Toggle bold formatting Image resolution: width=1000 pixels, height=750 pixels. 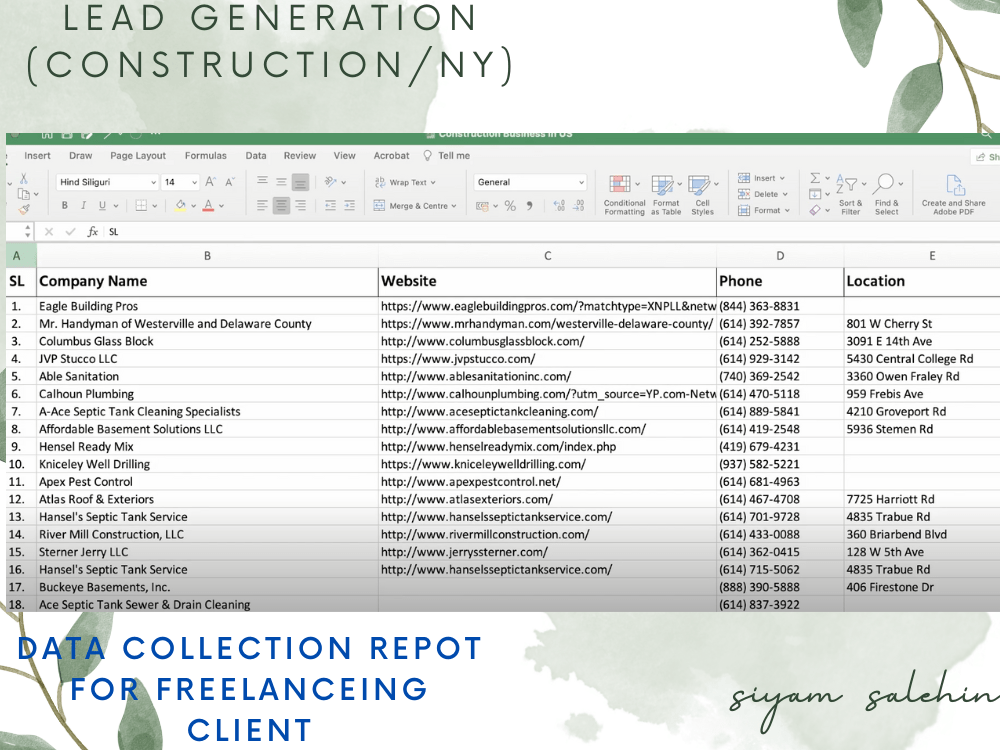(64, 205)
